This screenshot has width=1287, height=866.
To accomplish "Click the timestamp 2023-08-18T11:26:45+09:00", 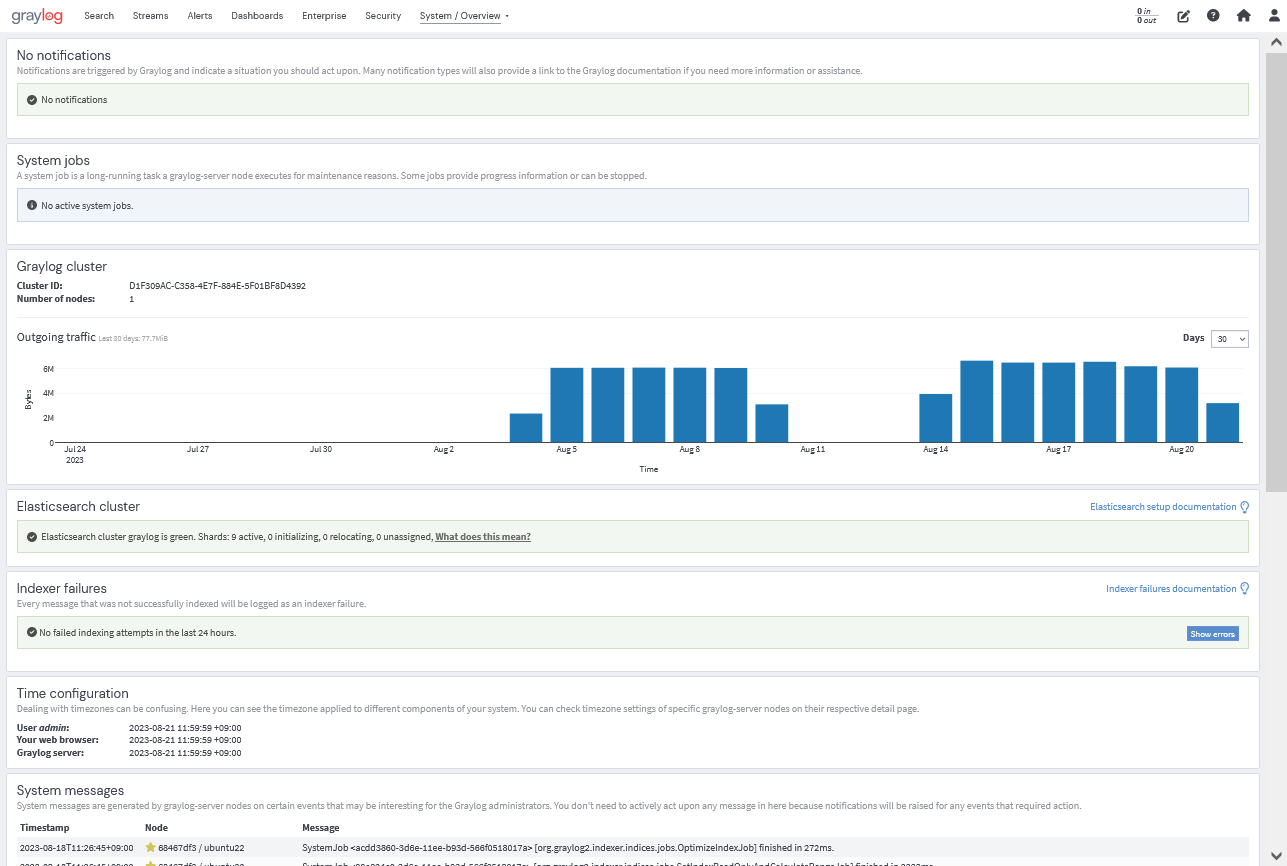I will tap(77, 847).
